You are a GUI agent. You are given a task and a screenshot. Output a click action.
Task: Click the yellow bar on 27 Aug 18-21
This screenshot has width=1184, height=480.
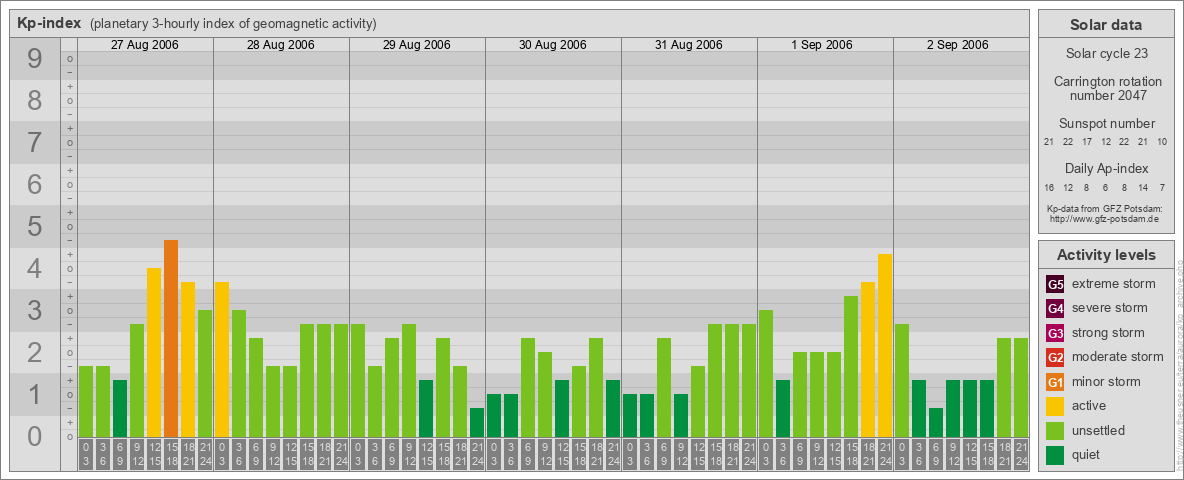coord(188,359)
